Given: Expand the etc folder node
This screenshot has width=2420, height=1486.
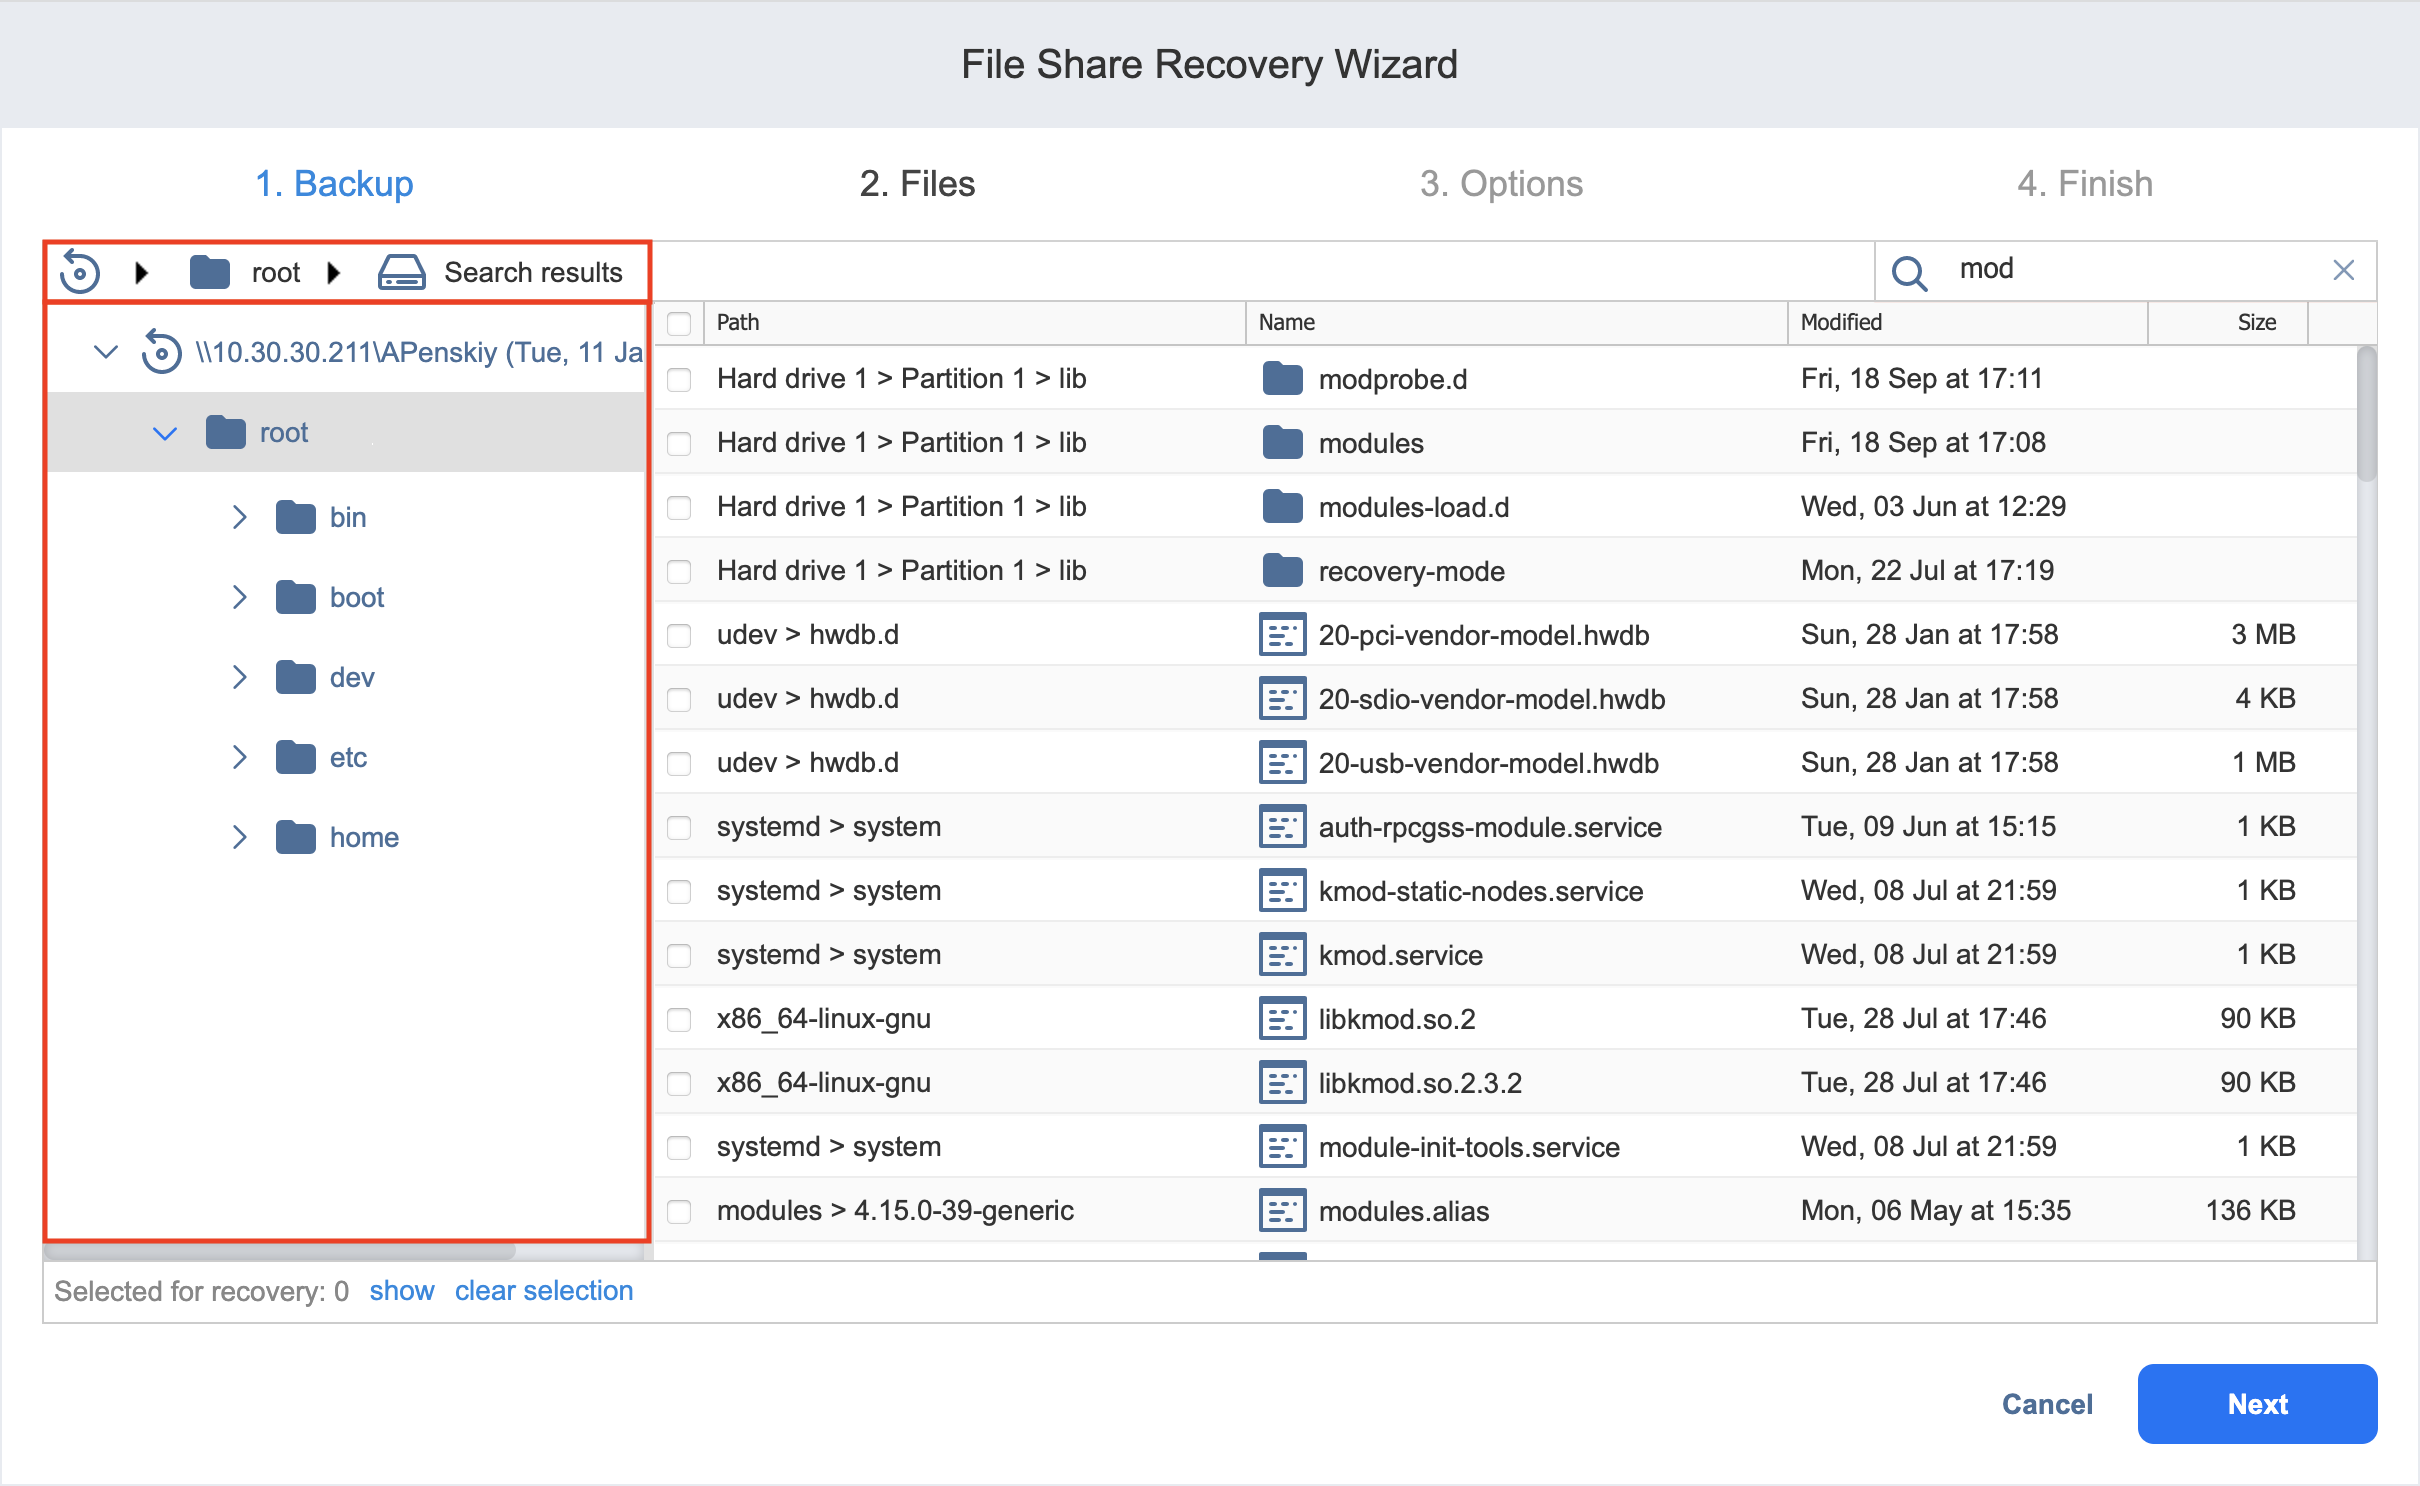Looking at the screenshot, I should 239,757.
